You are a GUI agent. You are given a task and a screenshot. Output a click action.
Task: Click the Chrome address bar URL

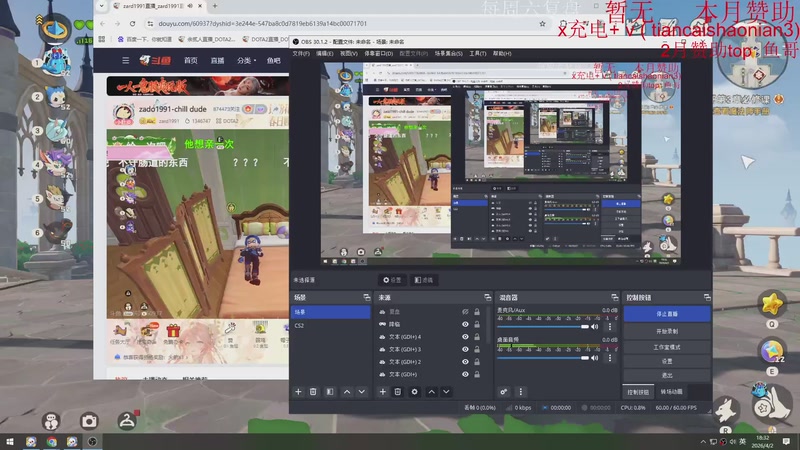[262, 23]
